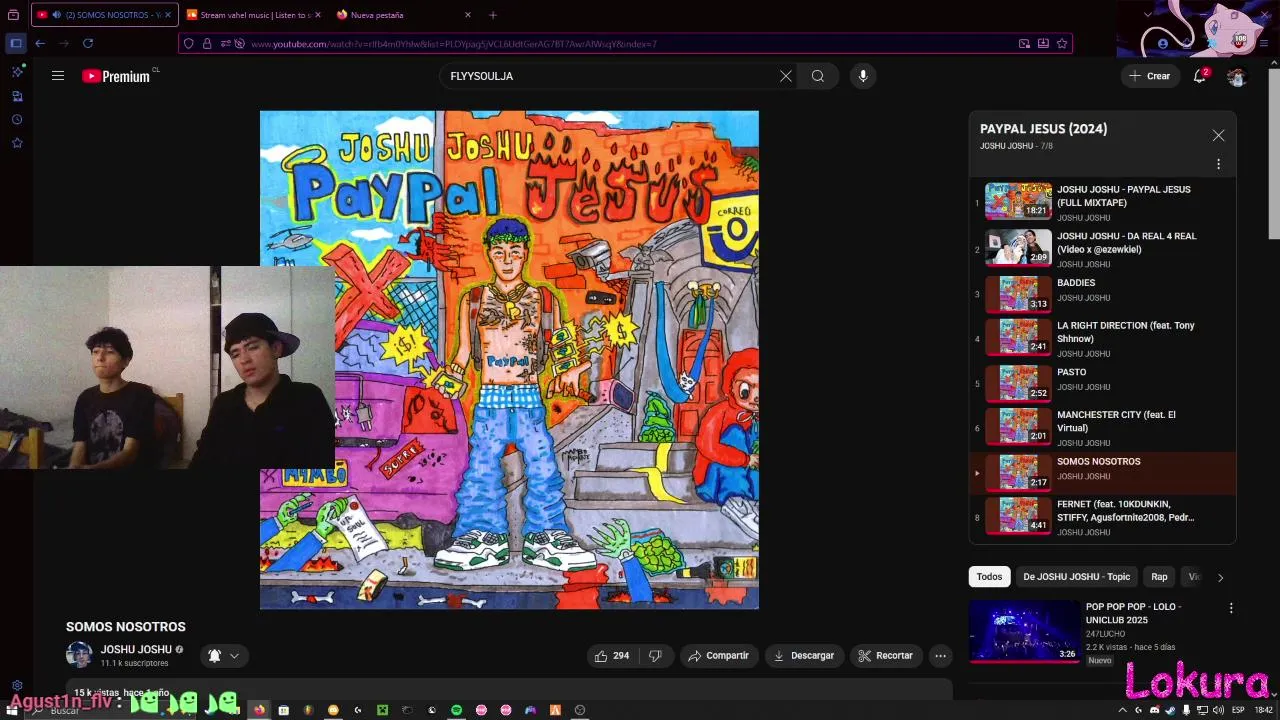This screenshot has height=720, width=1280.
Task: Open site security lock info
Action: coord(207,43)
